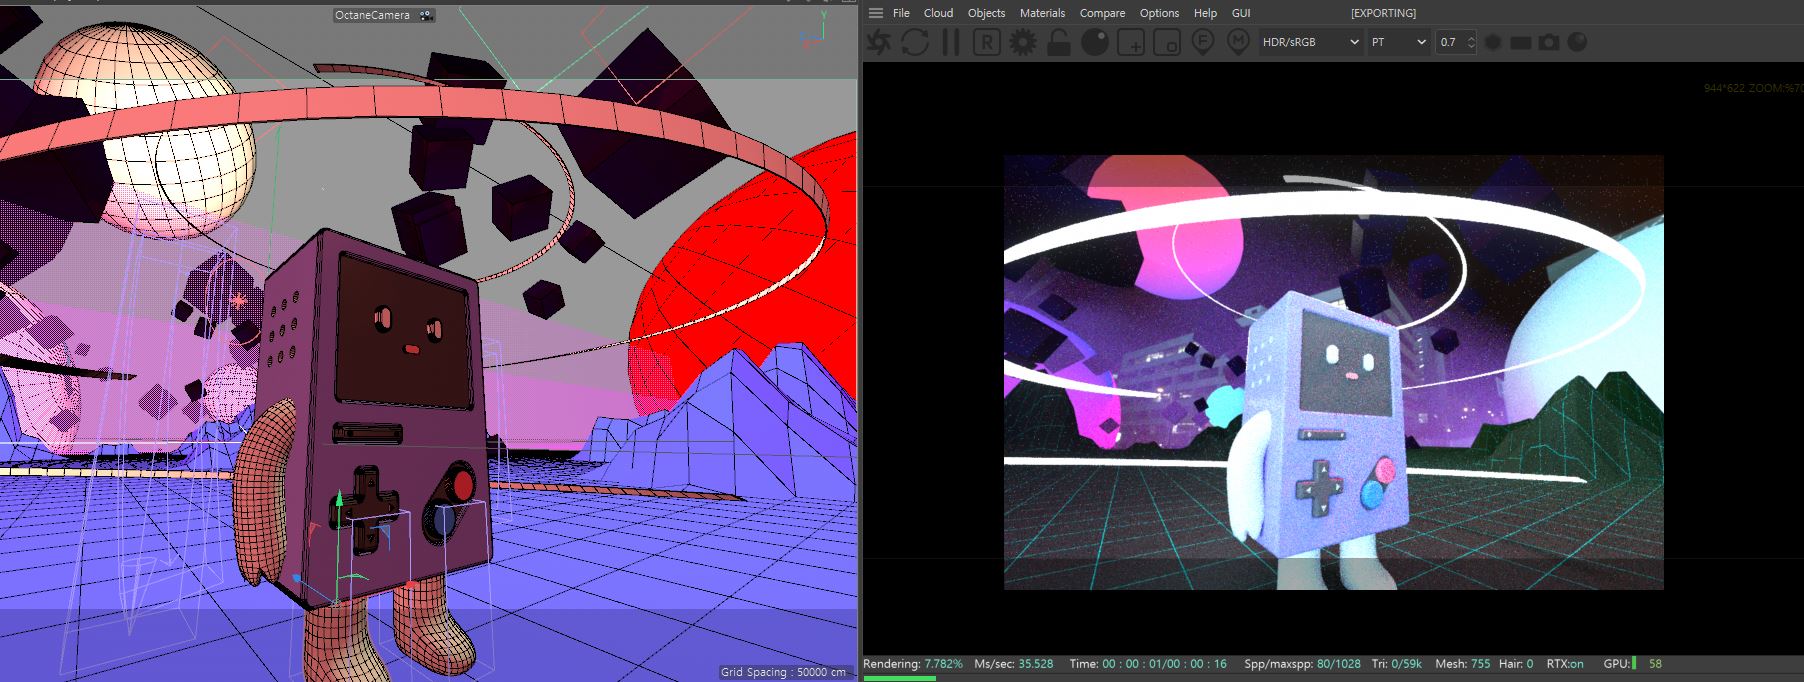Click the Octane send scene and restart render icon

(x=879, y=42)
